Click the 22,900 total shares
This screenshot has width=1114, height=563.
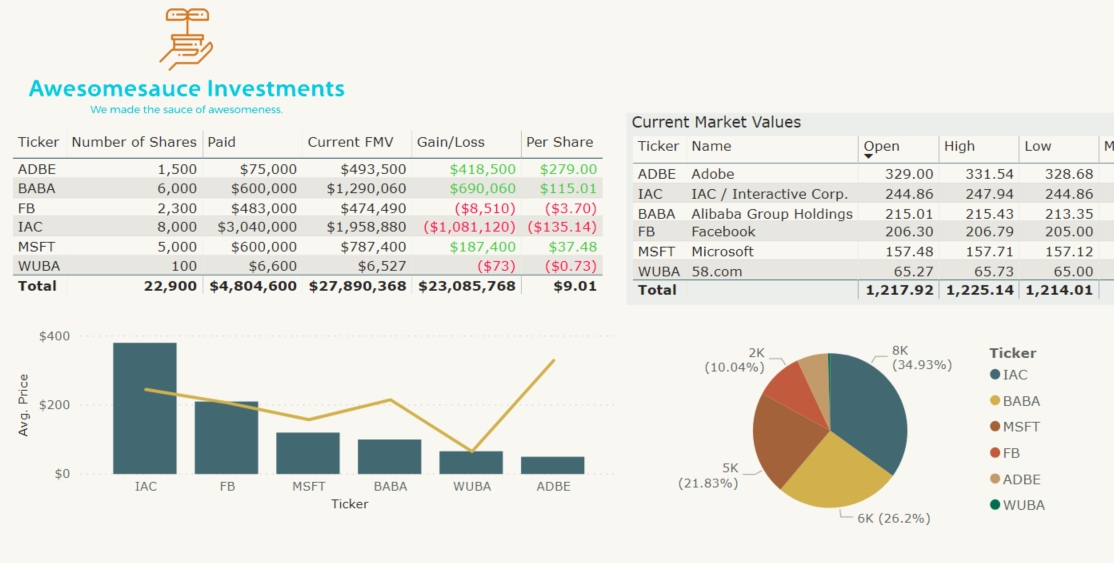(173, 286)
